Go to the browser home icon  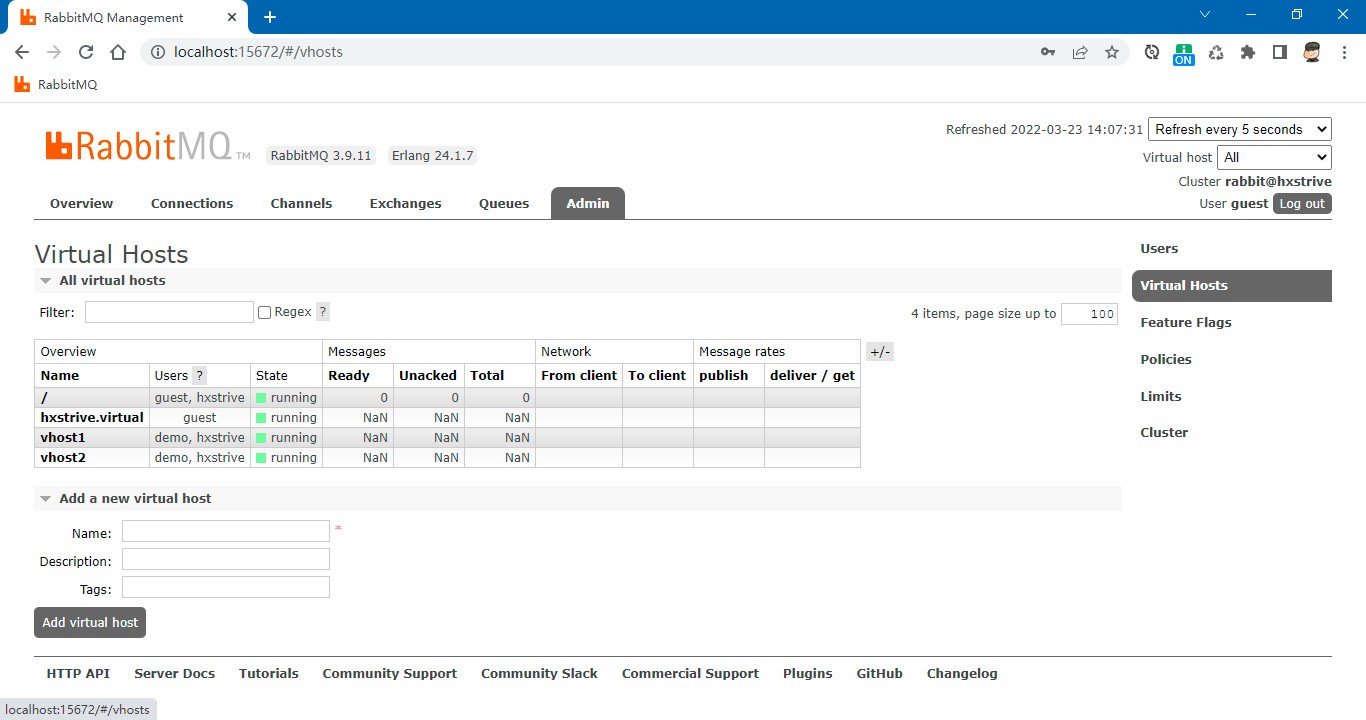[x=118, y=52]
